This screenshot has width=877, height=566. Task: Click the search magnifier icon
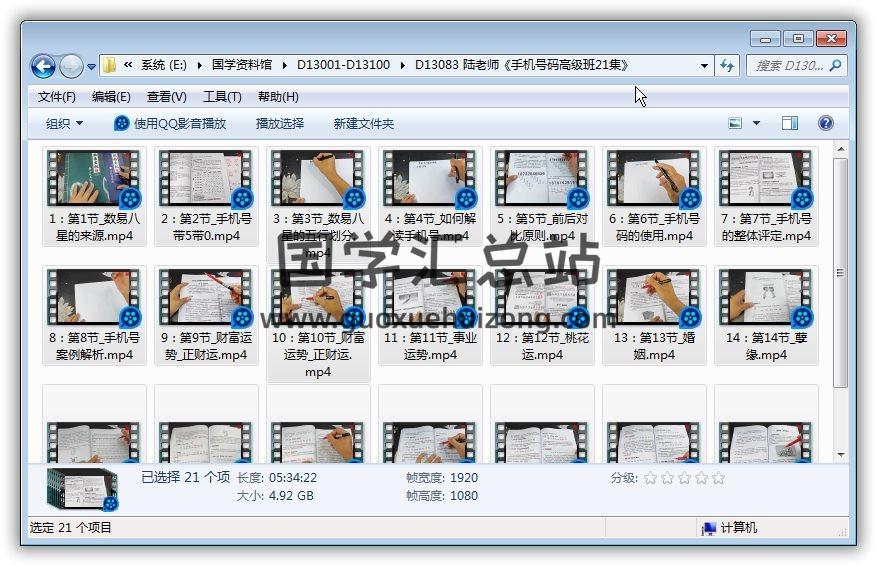836,65
